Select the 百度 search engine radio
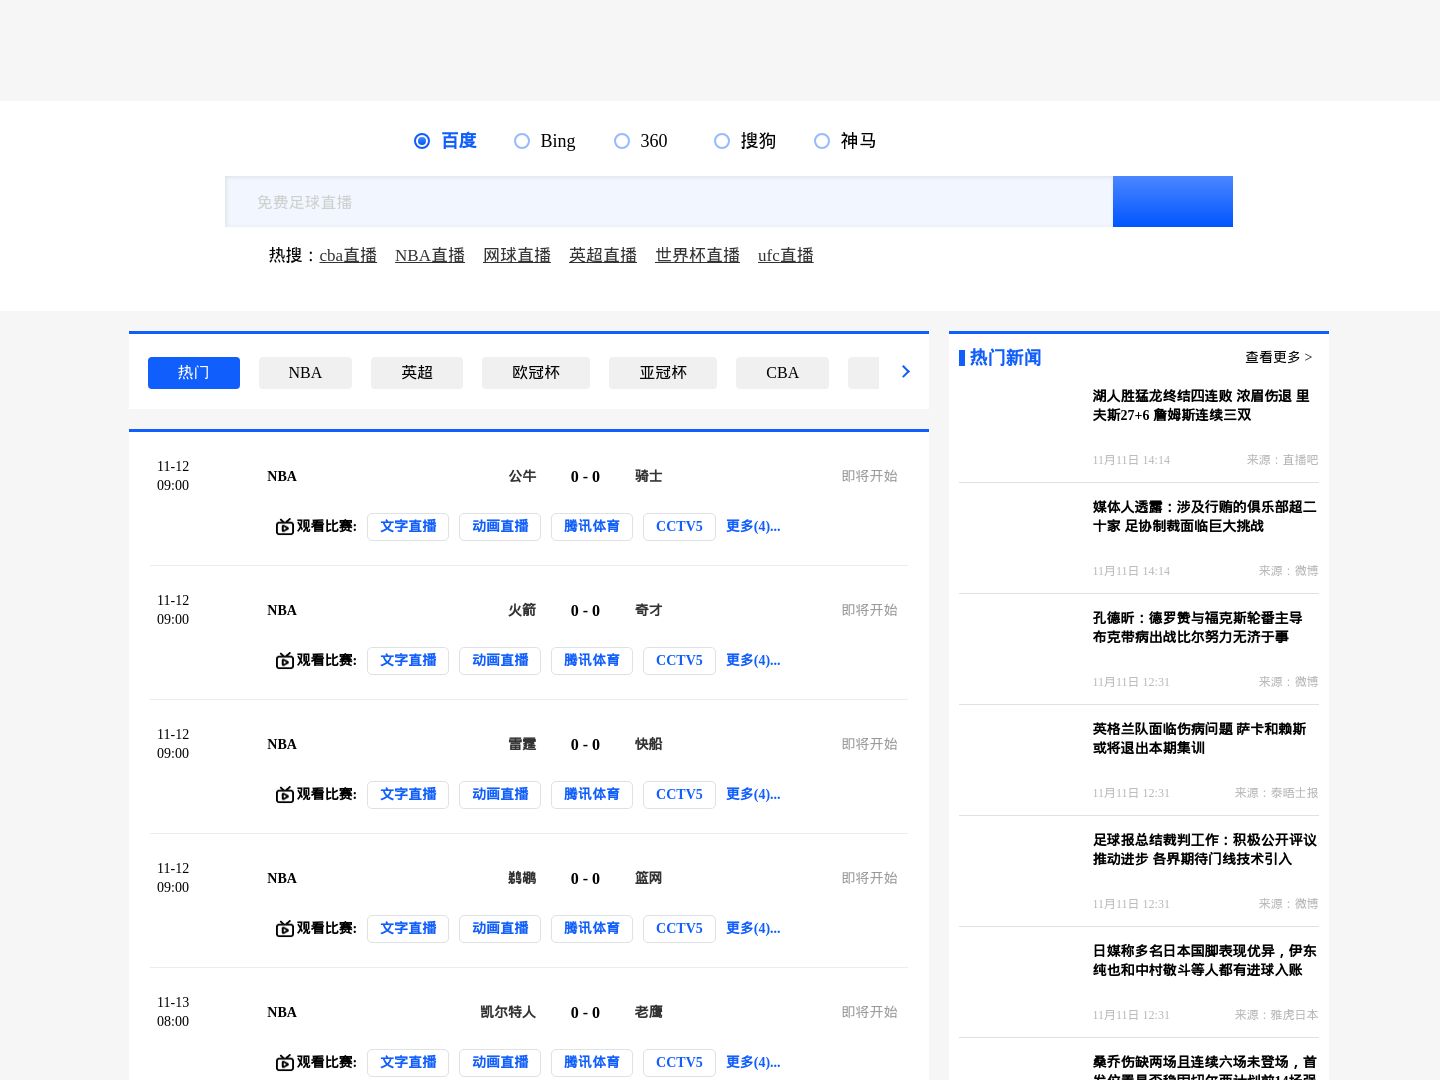Viewport: 1440px width, 1080px height. pyautogui.click(x=422, y=141)
